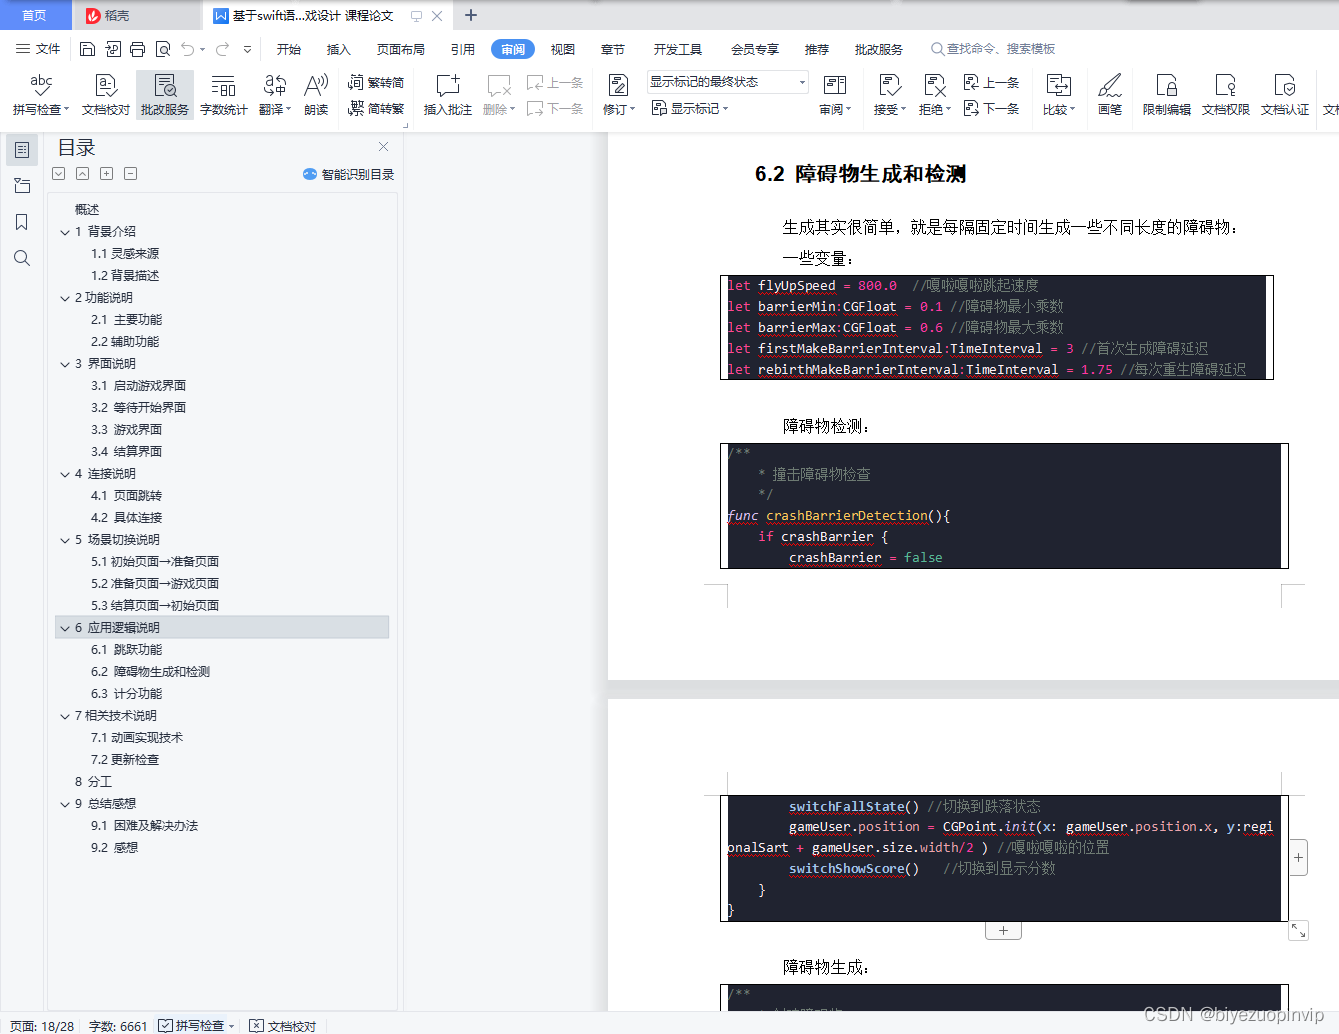Collapse the '3 界面说明' outline section

tap(65, 364)
